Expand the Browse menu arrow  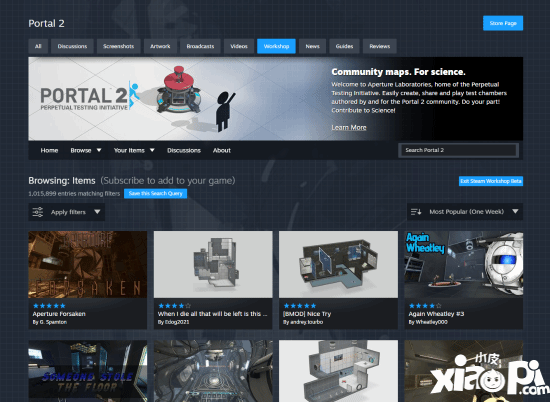tap(99, 150)
